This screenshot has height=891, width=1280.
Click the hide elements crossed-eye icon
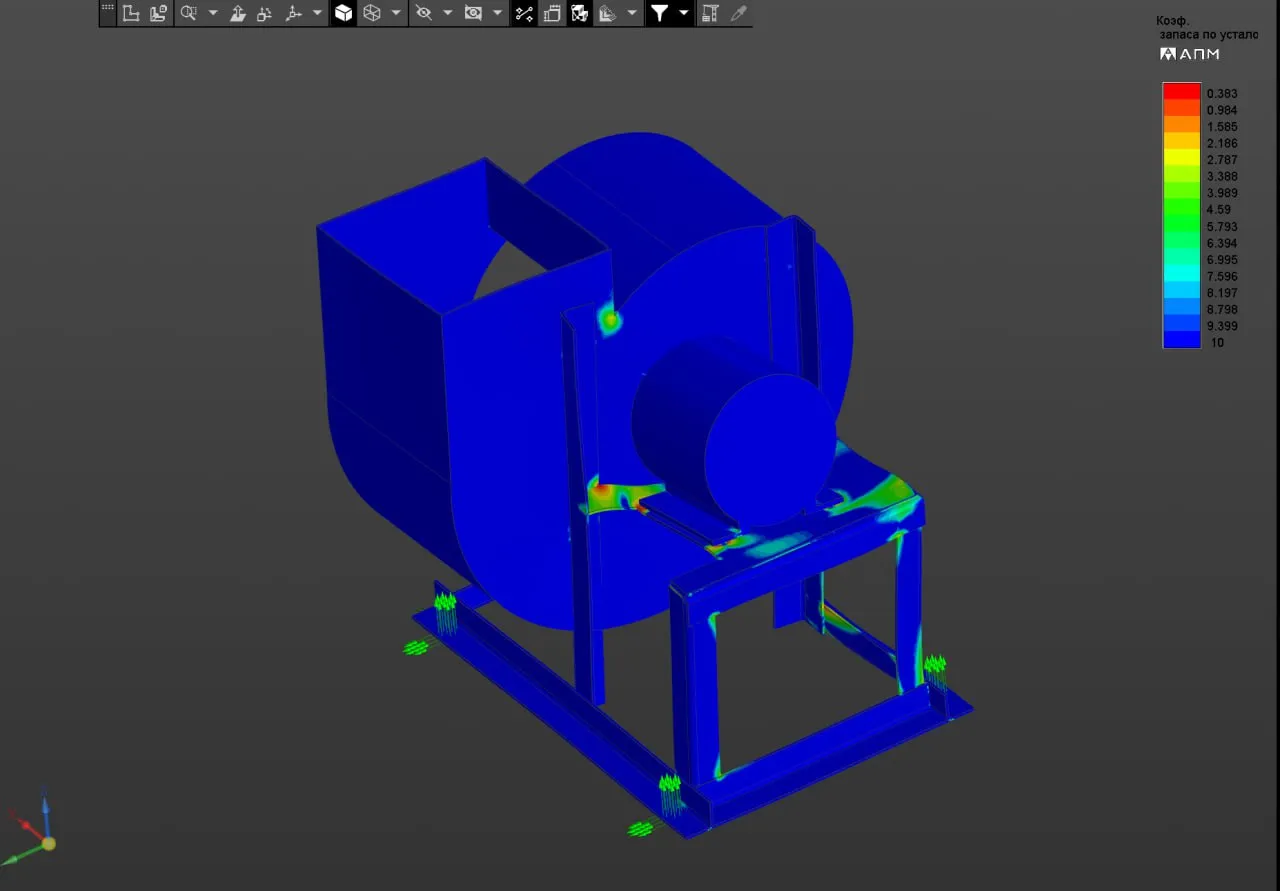click(423, 13)
